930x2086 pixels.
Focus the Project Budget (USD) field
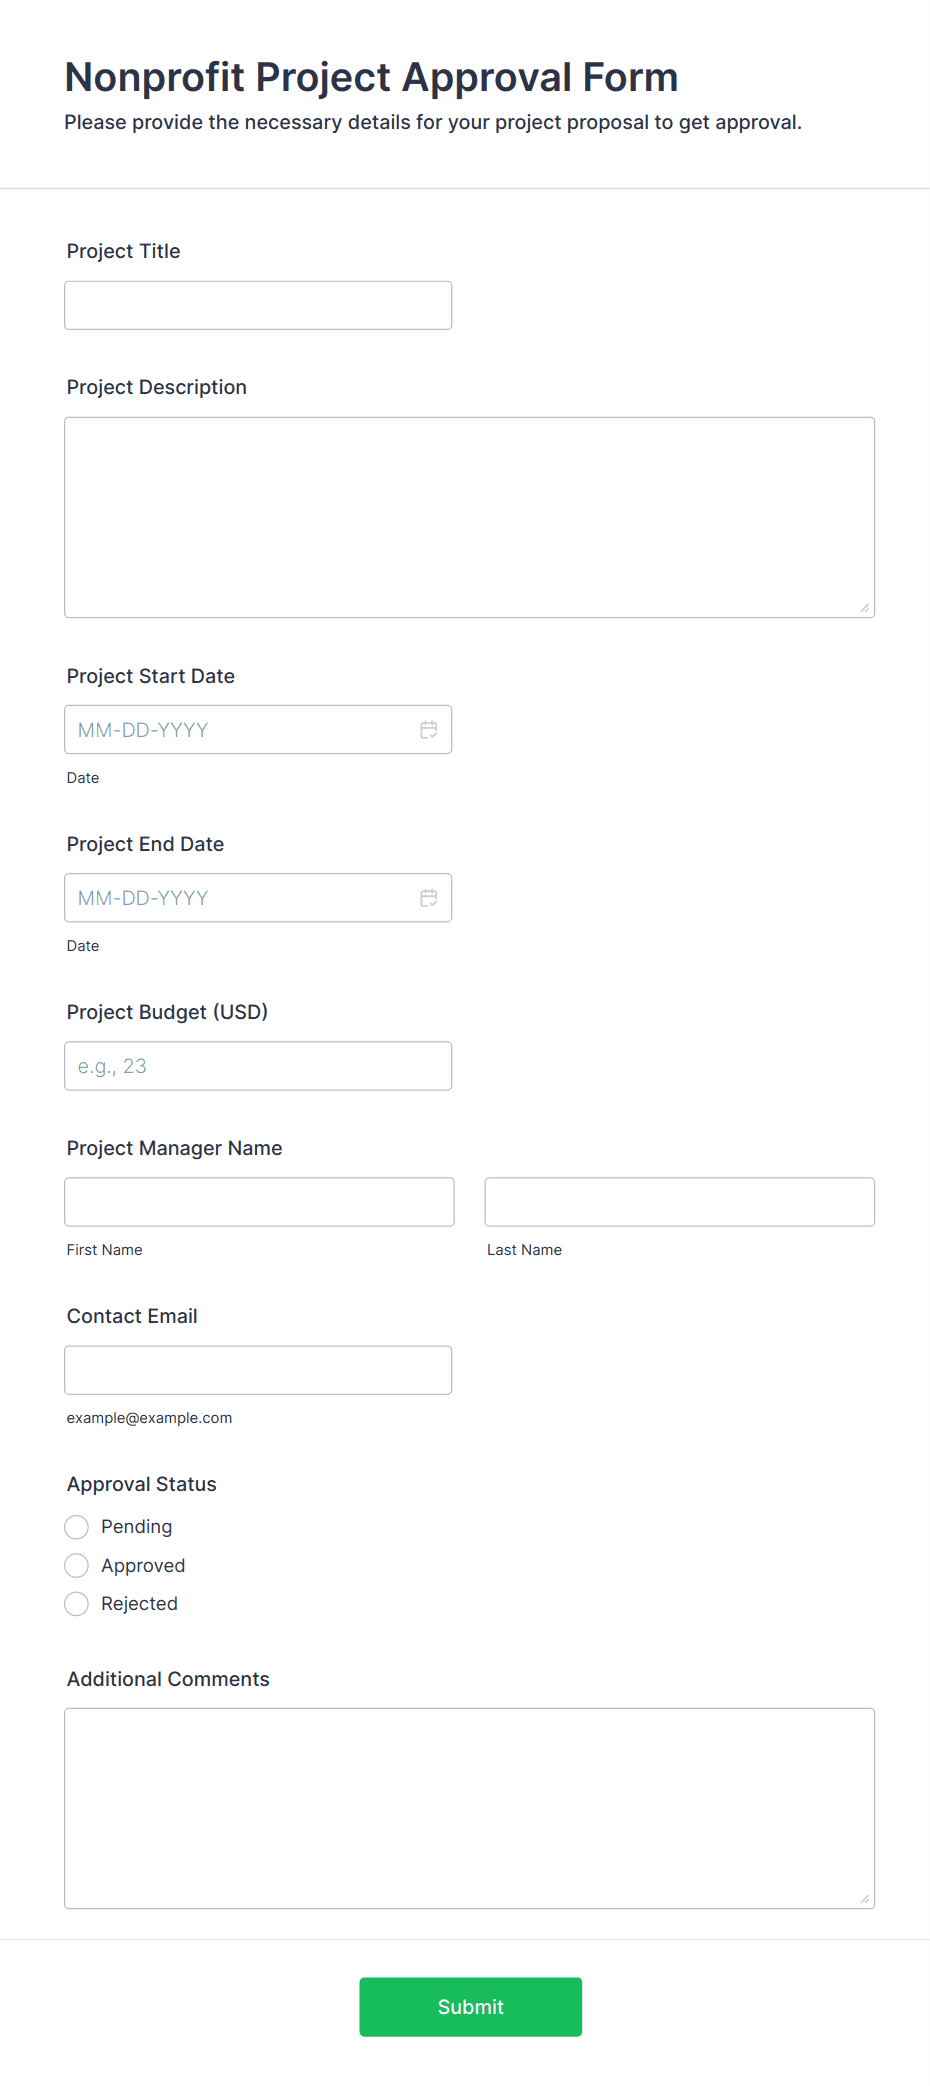tap(258, 1066)
